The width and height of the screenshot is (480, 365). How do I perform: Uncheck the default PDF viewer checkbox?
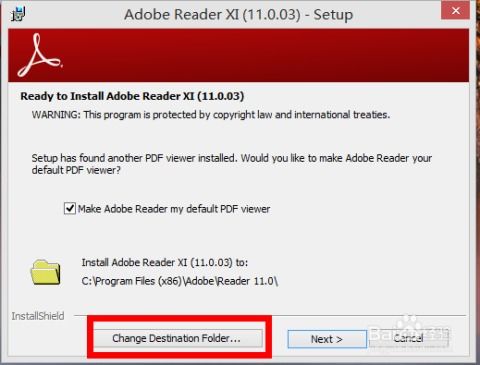[70, 209]
